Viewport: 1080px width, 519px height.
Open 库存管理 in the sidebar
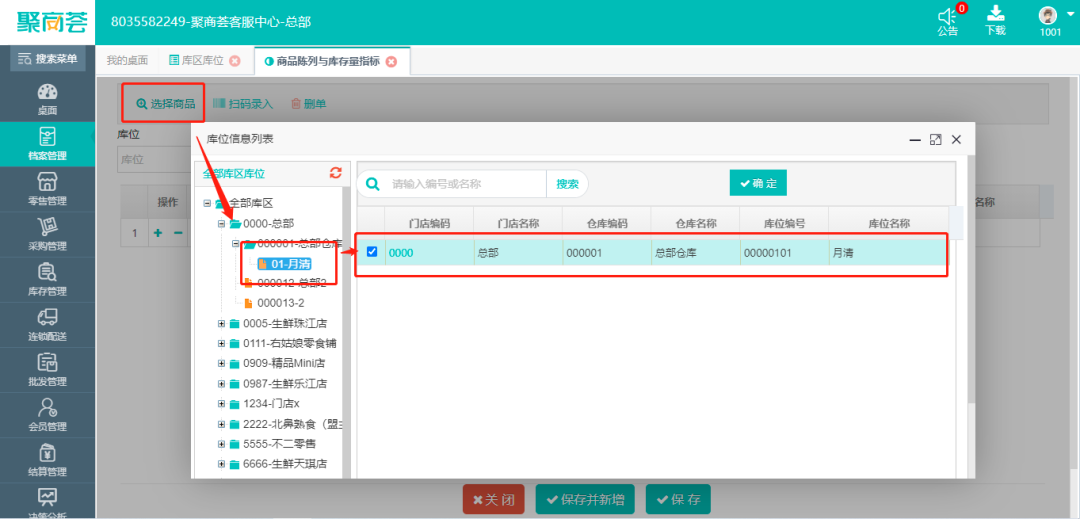point(47,279)
